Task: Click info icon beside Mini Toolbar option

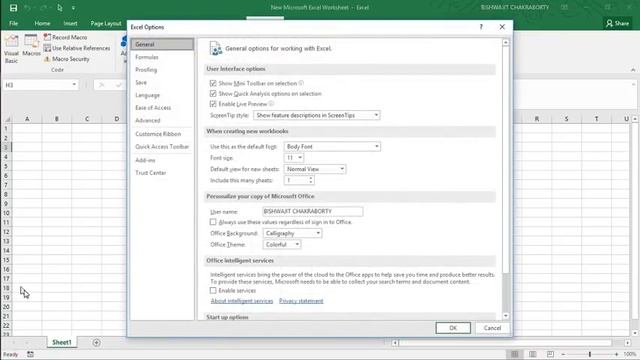Action: (x=301, y=83)
